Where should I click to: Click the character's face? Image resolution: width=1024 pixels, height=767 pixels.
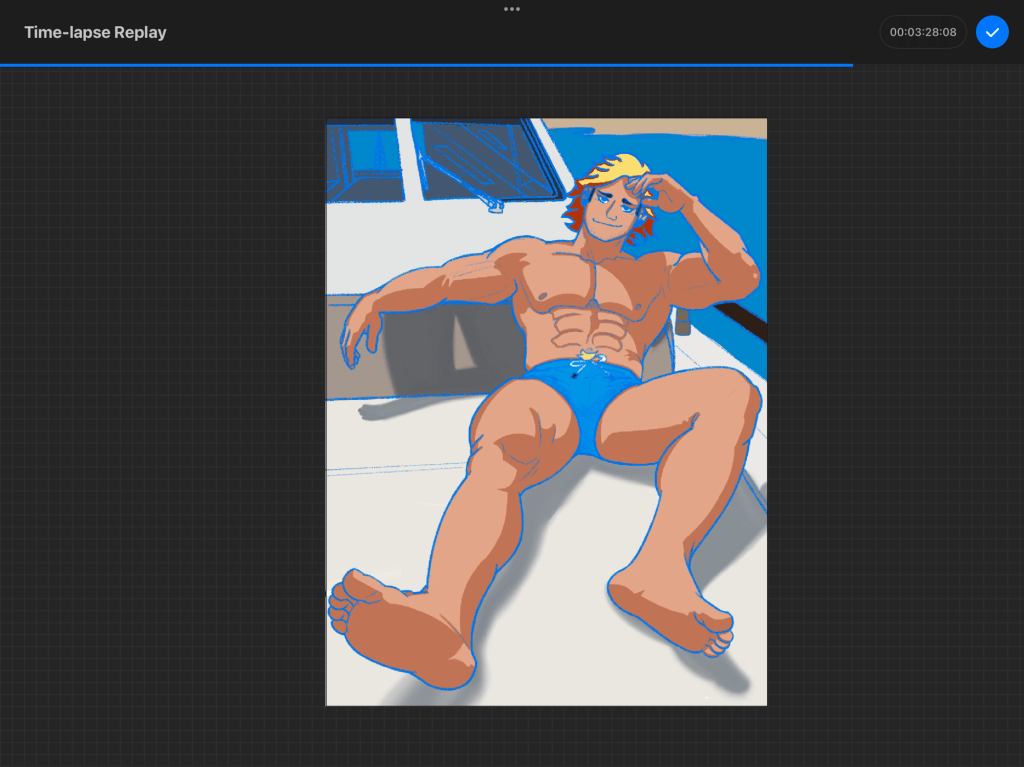(610, 212)
